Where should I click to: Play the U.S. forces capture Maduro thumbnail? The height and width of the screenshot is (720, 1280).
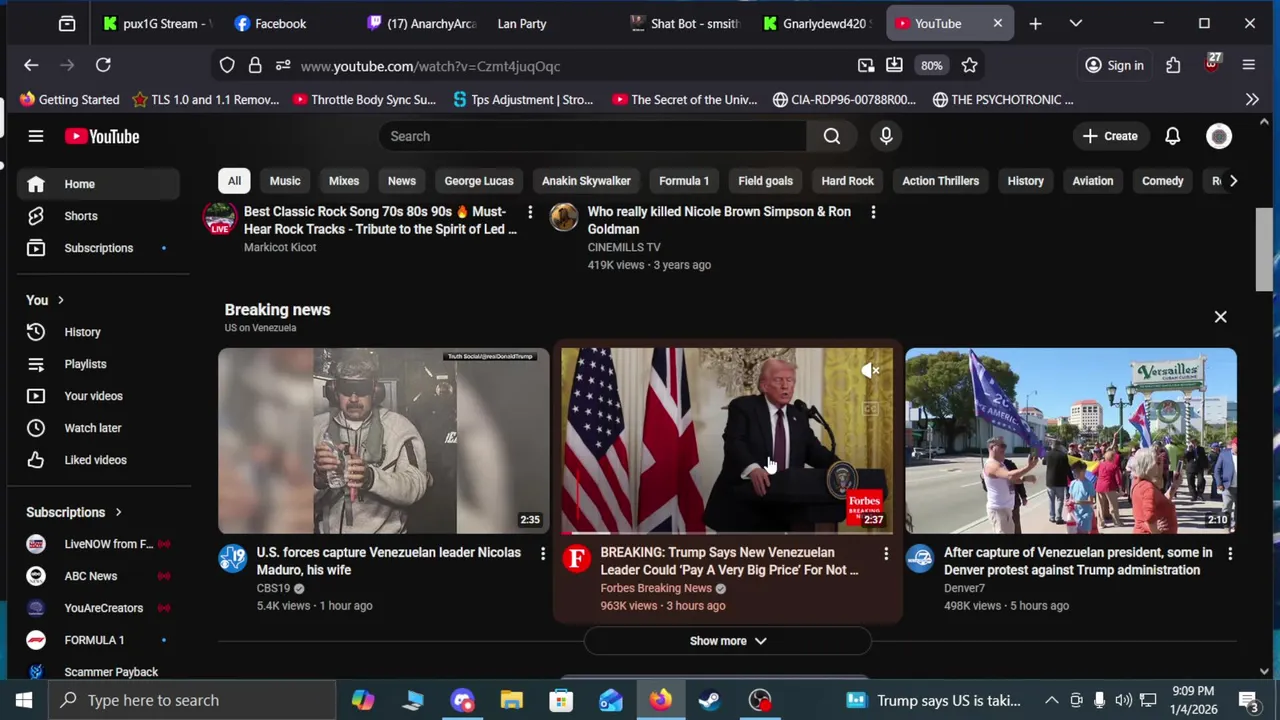pos(384,441)
